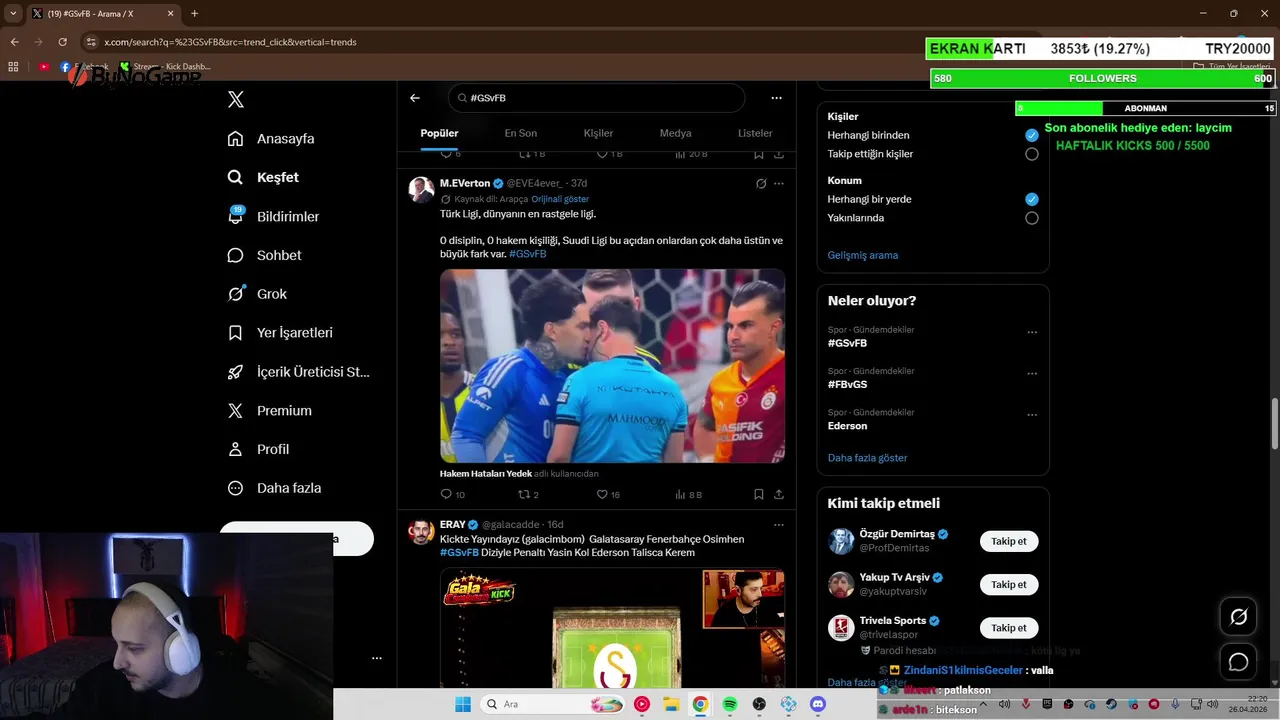Click Grok explain icon on M.EVerton post
1280x720 pixels.
(x=761, y=184)
